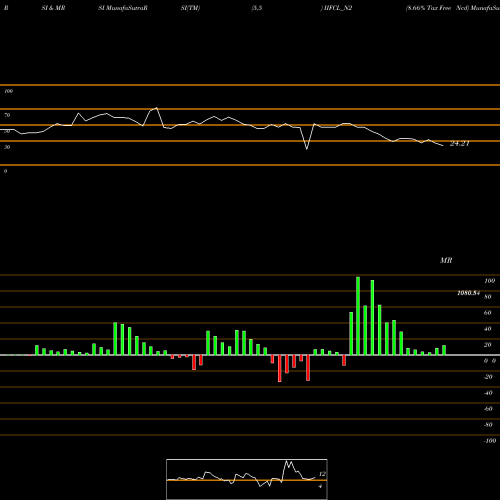Click the 0 axis label below RSI panel
The width and height of the screenshot is (500, 500).
pyautogui.click(x=5, y=171)
